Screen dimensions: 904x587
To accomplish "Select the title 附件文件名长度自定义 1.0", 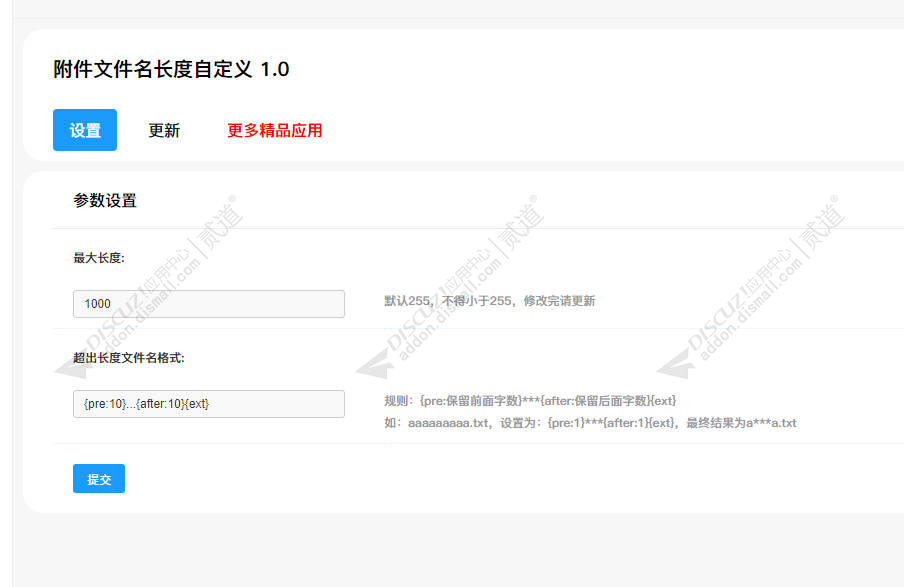I will coord(171,69).
